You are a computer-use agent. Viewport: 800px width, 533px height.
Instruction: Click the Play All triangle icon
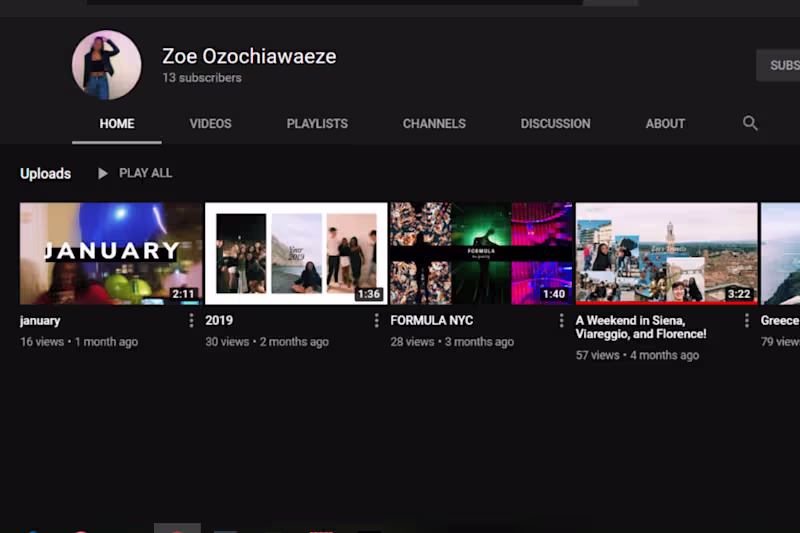(103, 173)
